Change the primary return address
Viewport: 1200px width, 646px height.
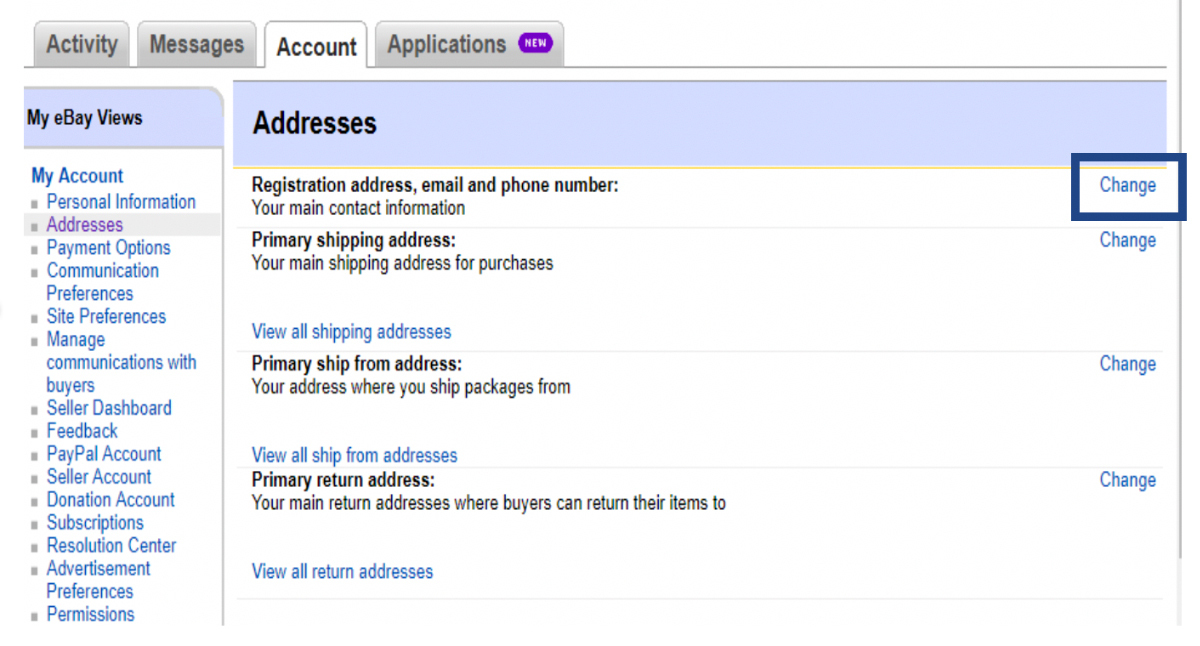(1128, 480)
